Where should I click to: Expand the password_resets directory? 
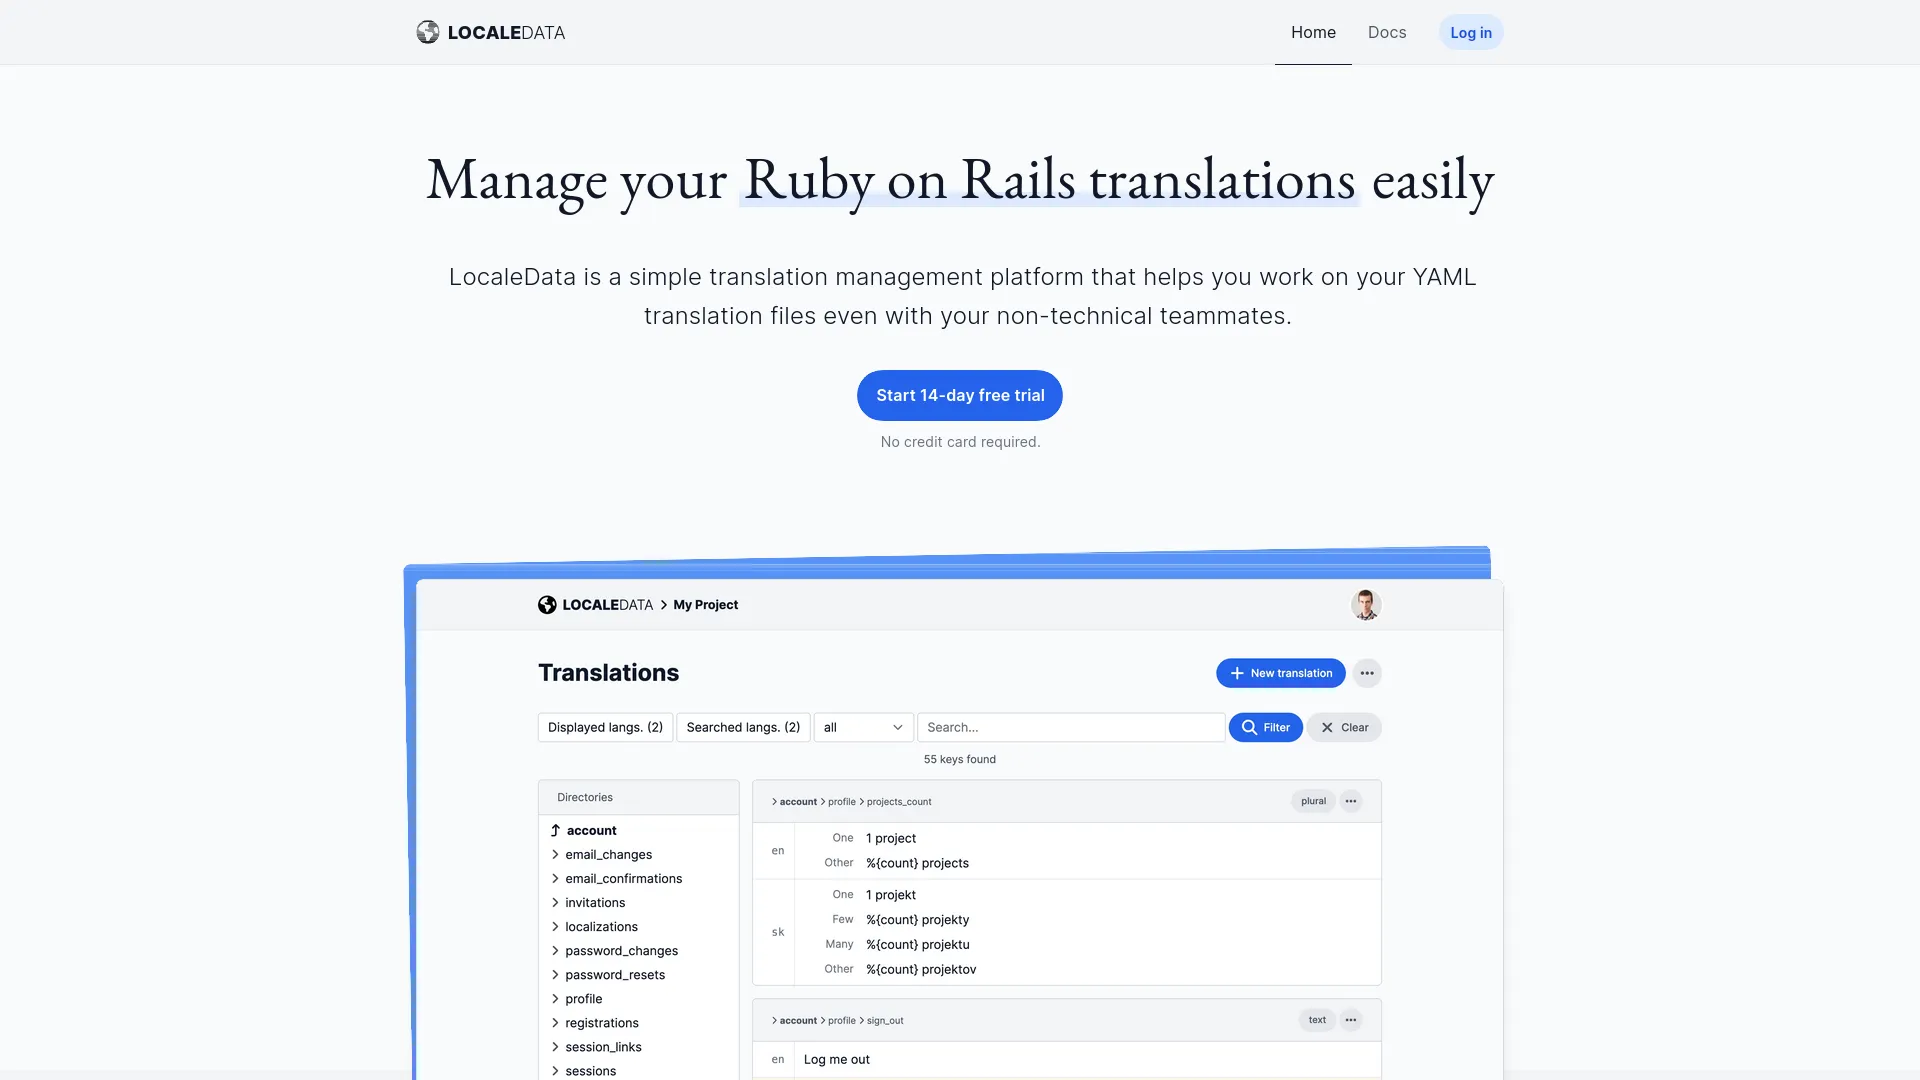point(615,974)
